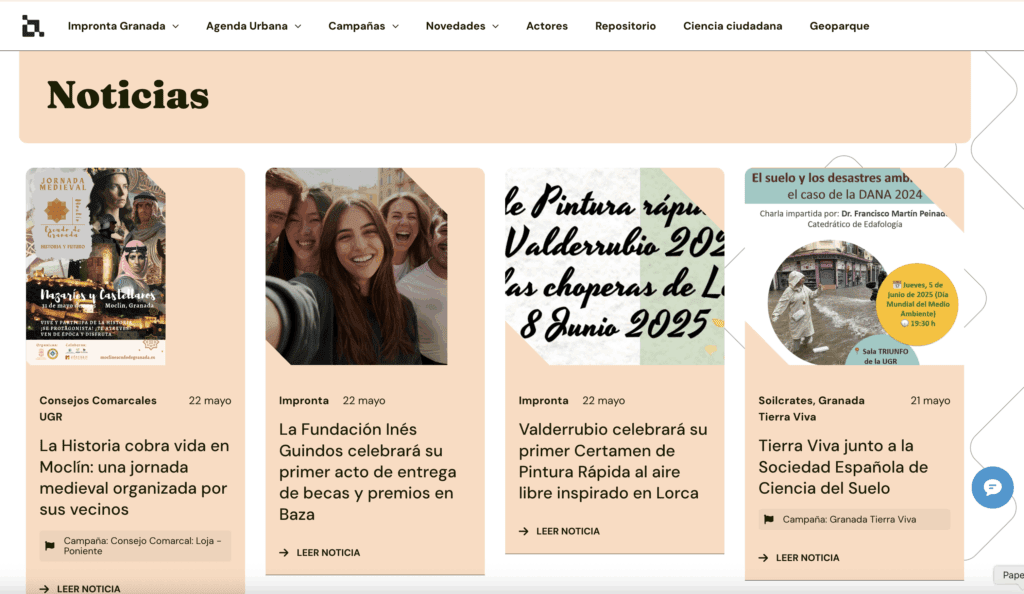Click LEER NOTICIA for Valderrubio Certamen

[x=568, y=531]
